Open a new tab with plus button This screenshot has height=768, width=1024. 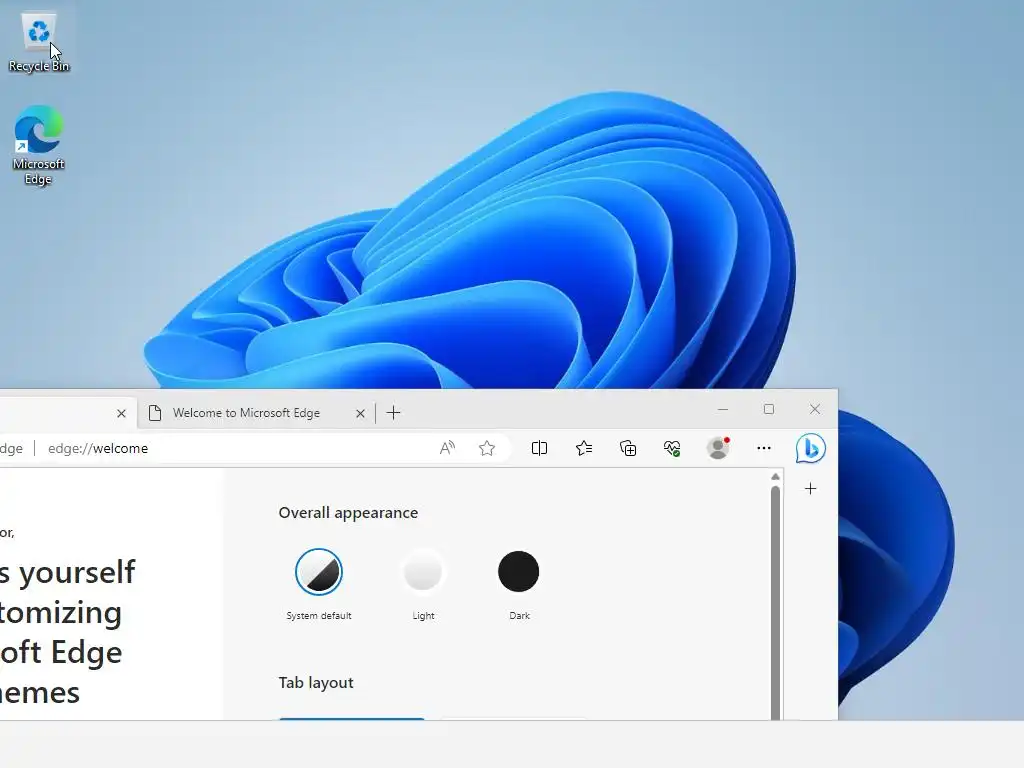coord(393,413)
